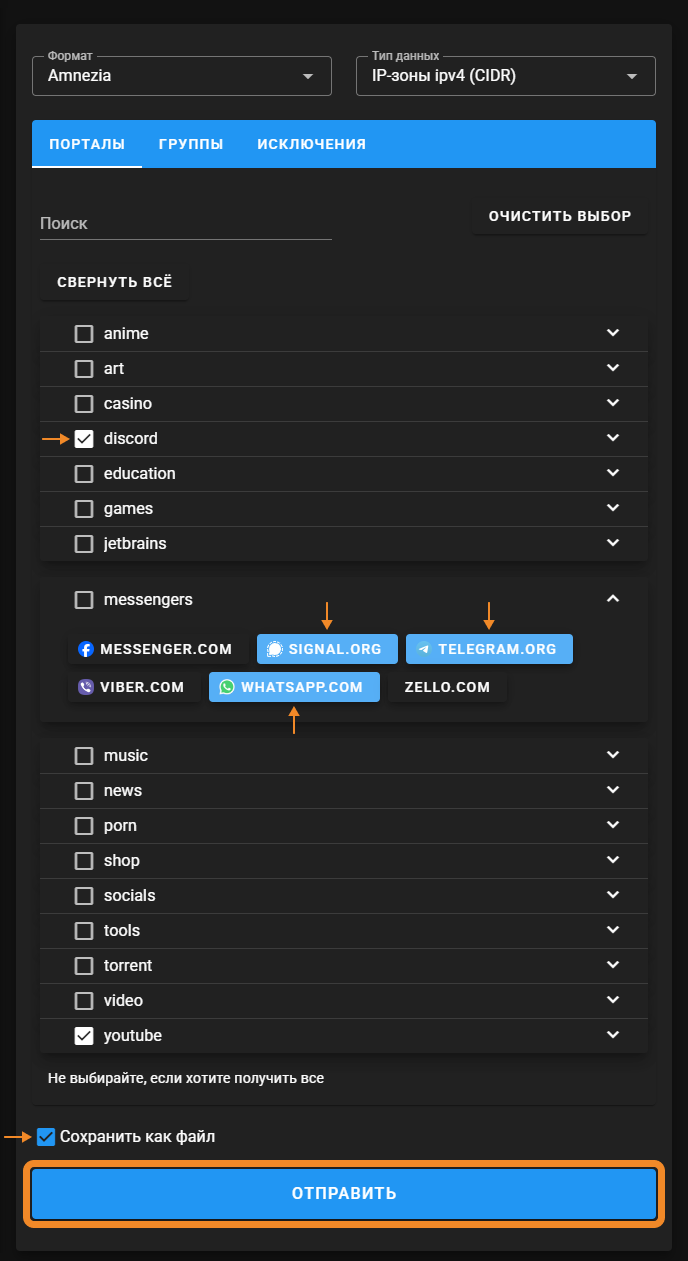This screenshot has width=688, height=1261.
Task: Click the Очистить выбор button
Action: (559, 216)
